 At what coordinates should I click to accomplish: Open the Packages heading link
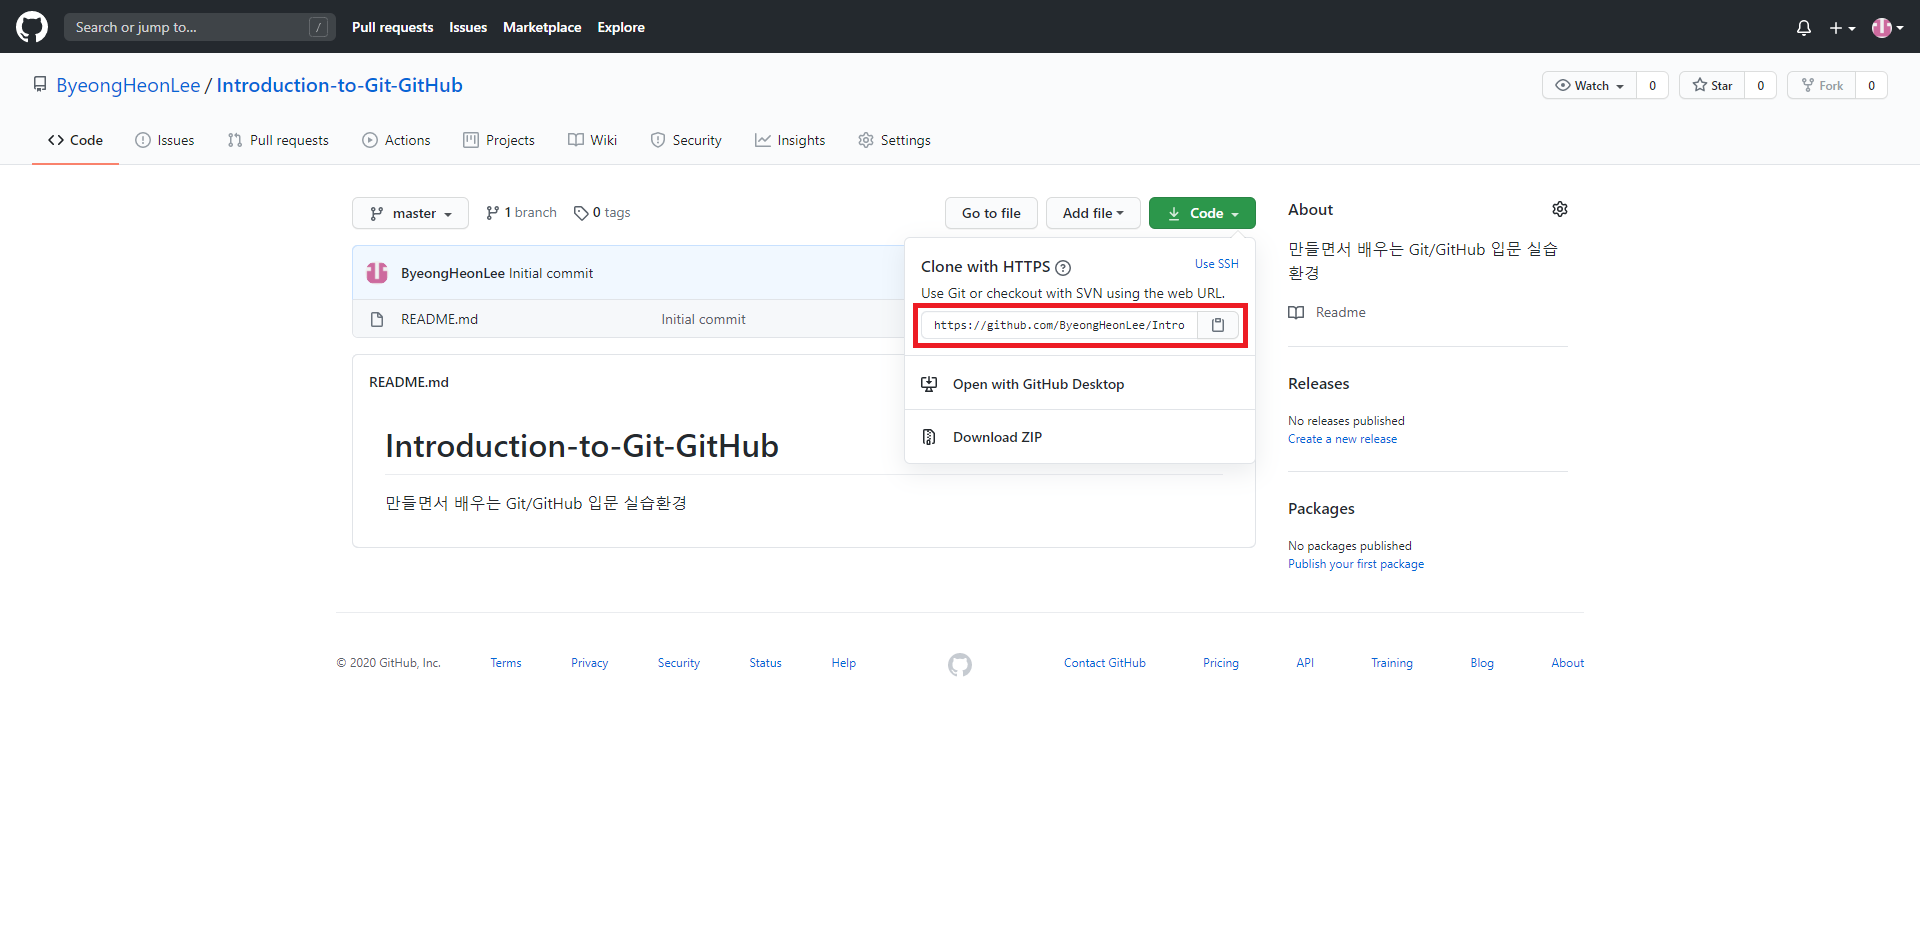1321,509
